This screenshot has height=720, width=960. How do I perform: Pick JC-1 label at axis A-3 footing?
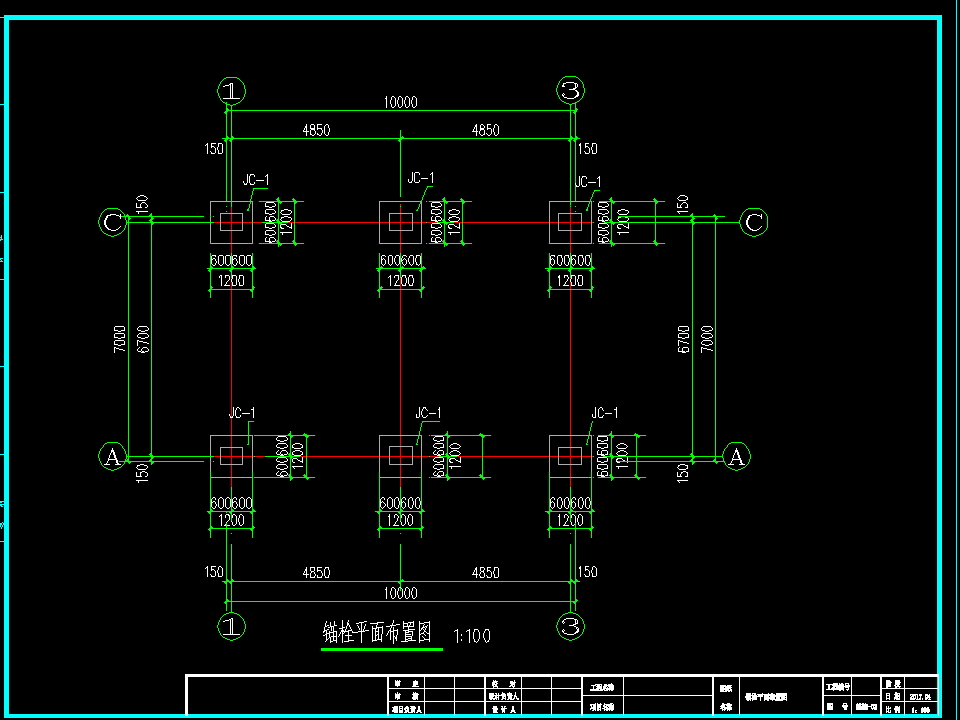[x=605, y=413]
